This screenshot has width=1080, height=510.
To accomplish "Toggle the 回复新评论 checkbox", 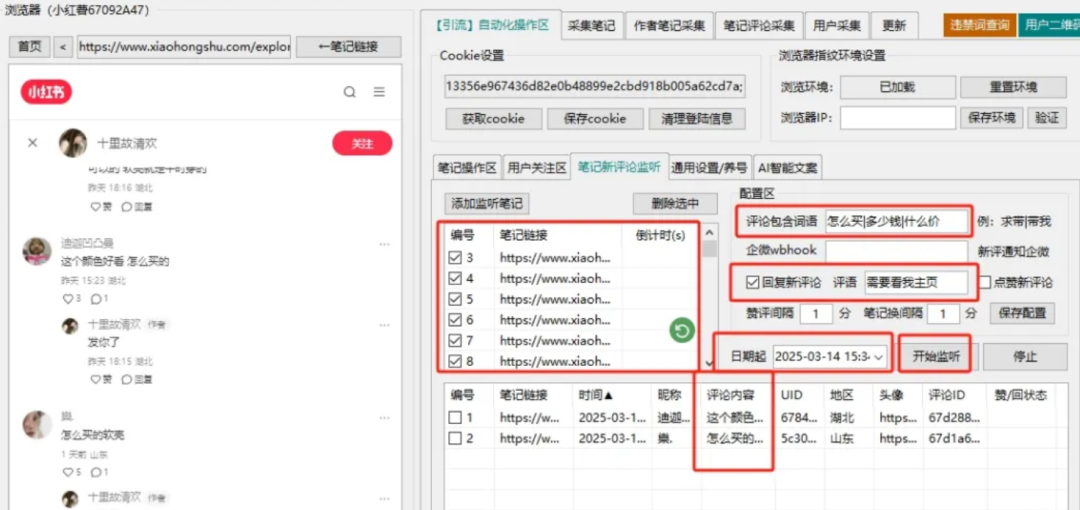I will click(752, 282).
